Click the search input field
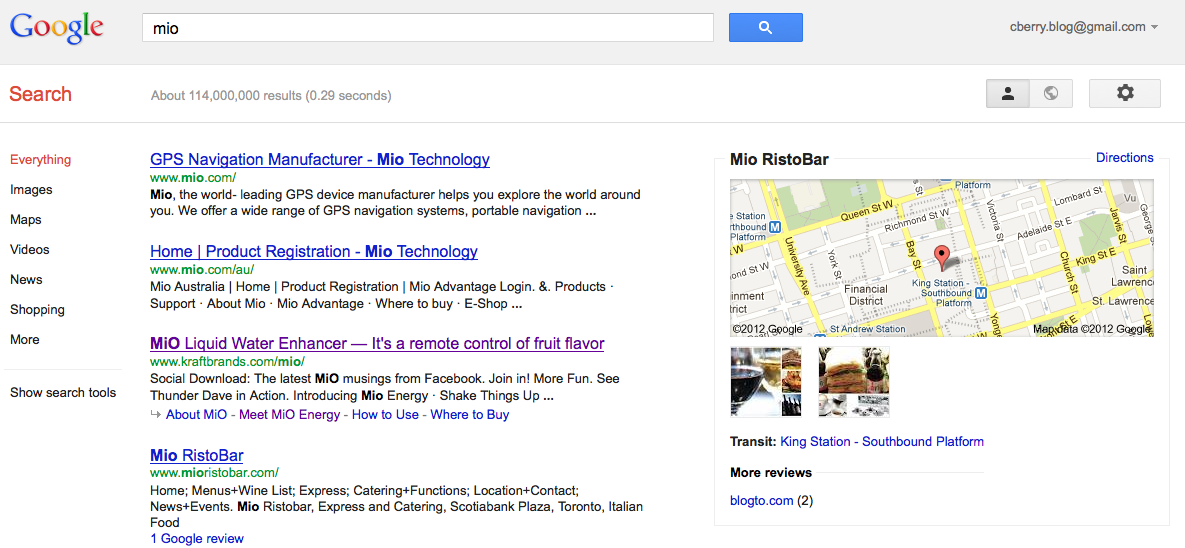This screenshot has height=548, width=1185. (x=428, y=28)
